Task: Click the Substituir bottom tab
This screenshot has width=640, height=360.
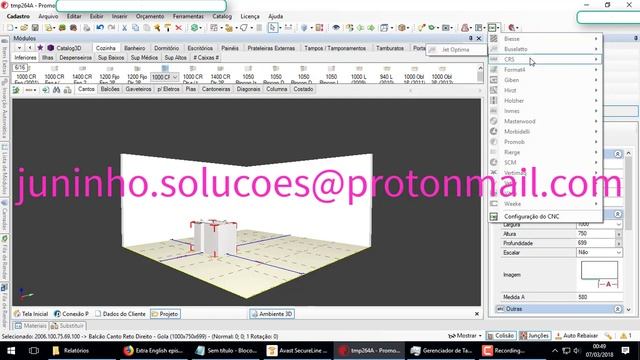Action: point(68,326)
